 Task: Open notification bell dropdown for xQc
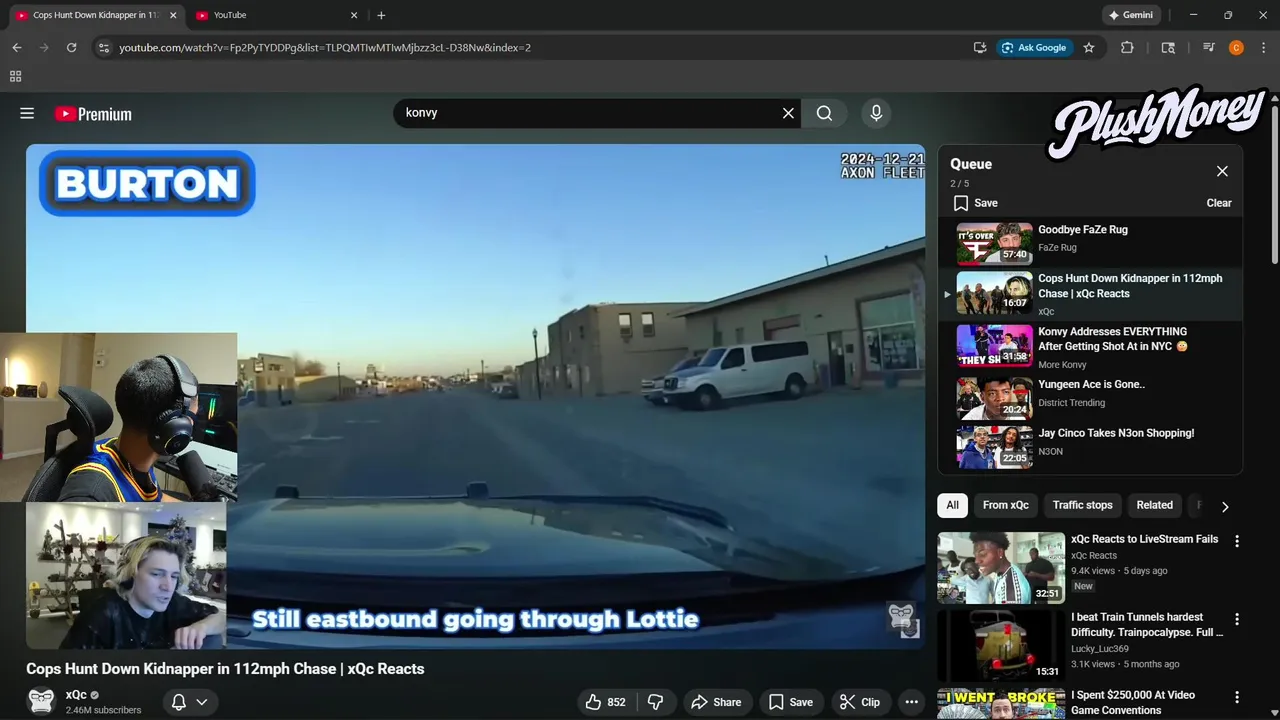tap(189, 702)
